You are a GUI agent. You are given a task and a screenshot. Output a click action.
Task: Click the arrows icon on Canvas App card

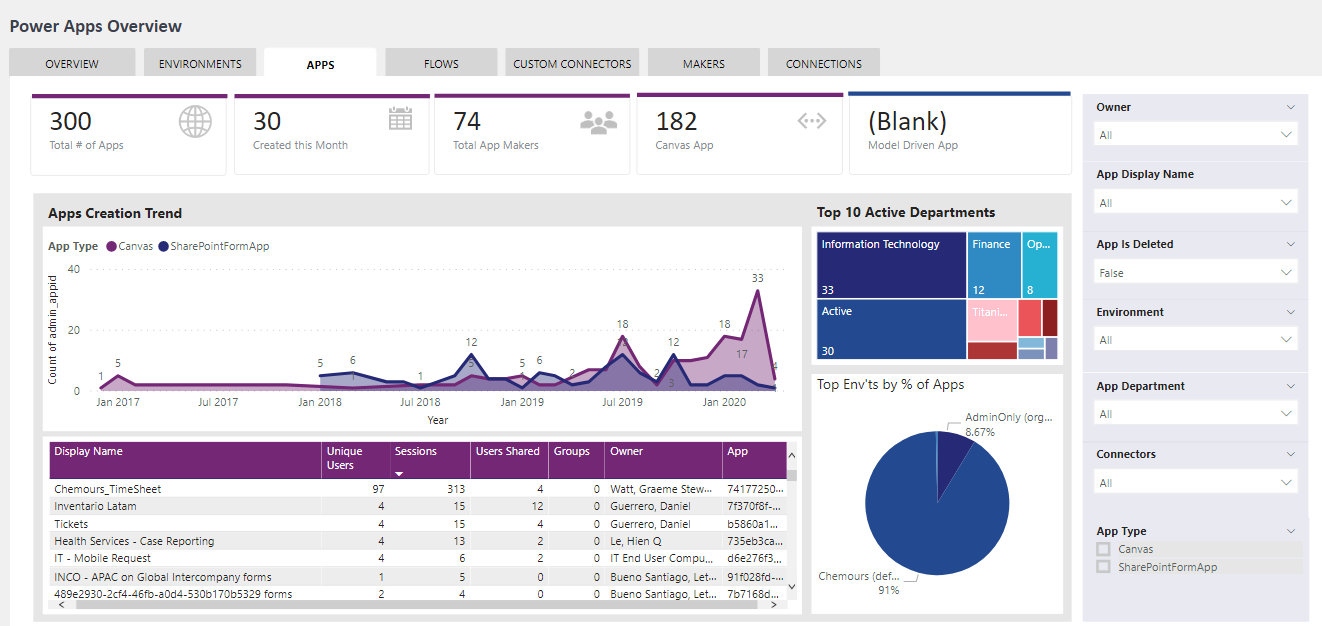pyautogui.click(x=811, y=121)
